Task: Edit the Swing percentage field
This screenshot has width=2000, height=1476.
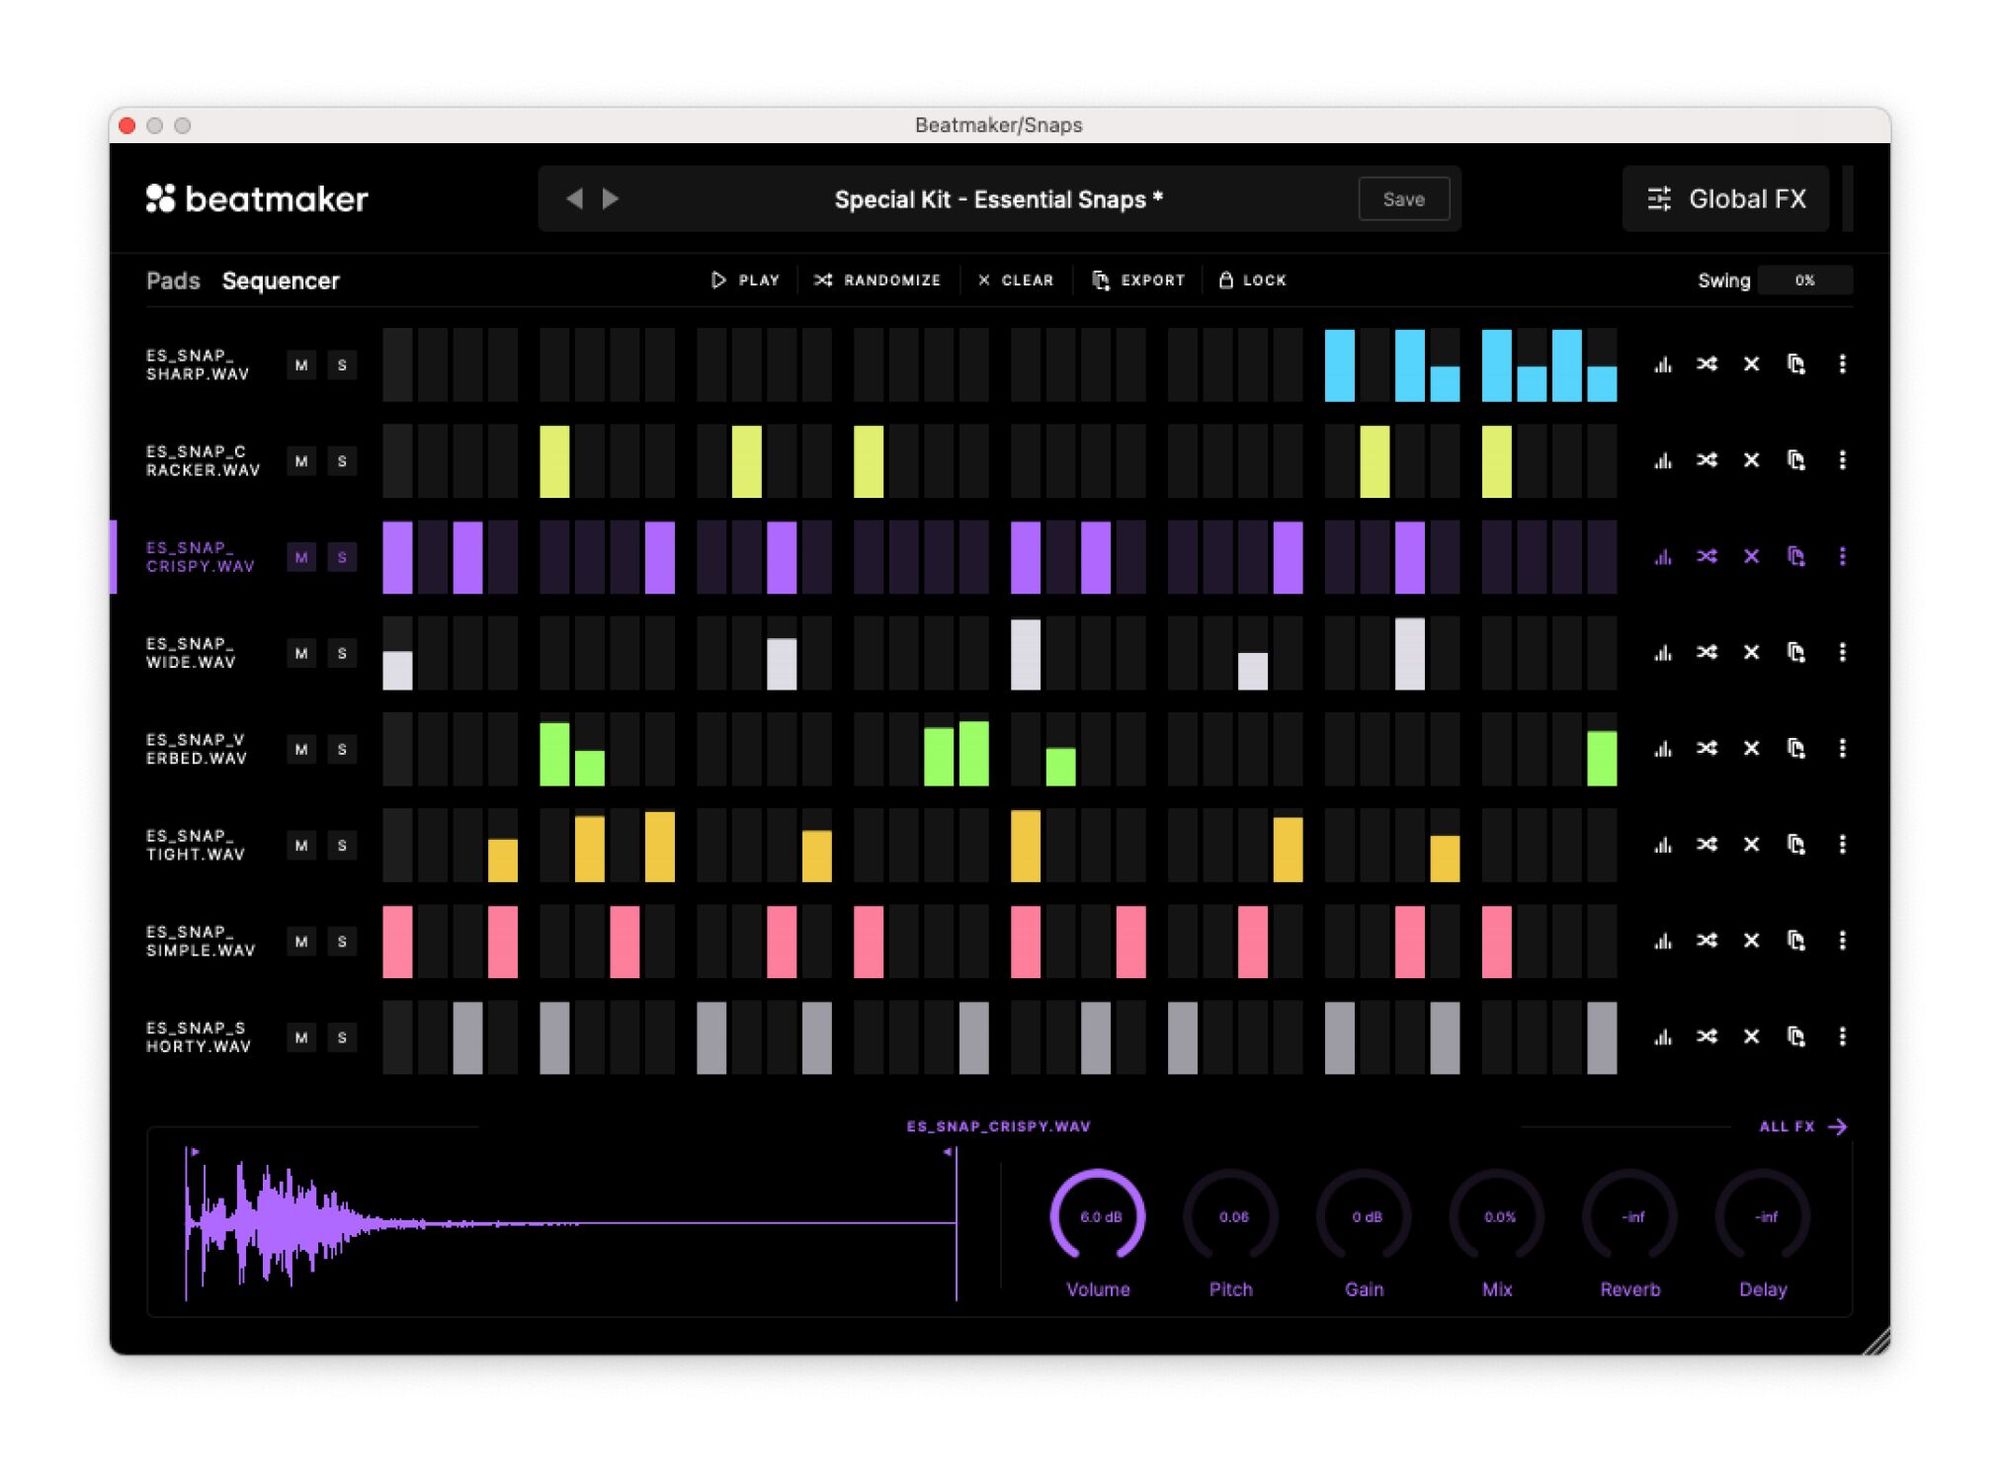Action: (1807, 281)
